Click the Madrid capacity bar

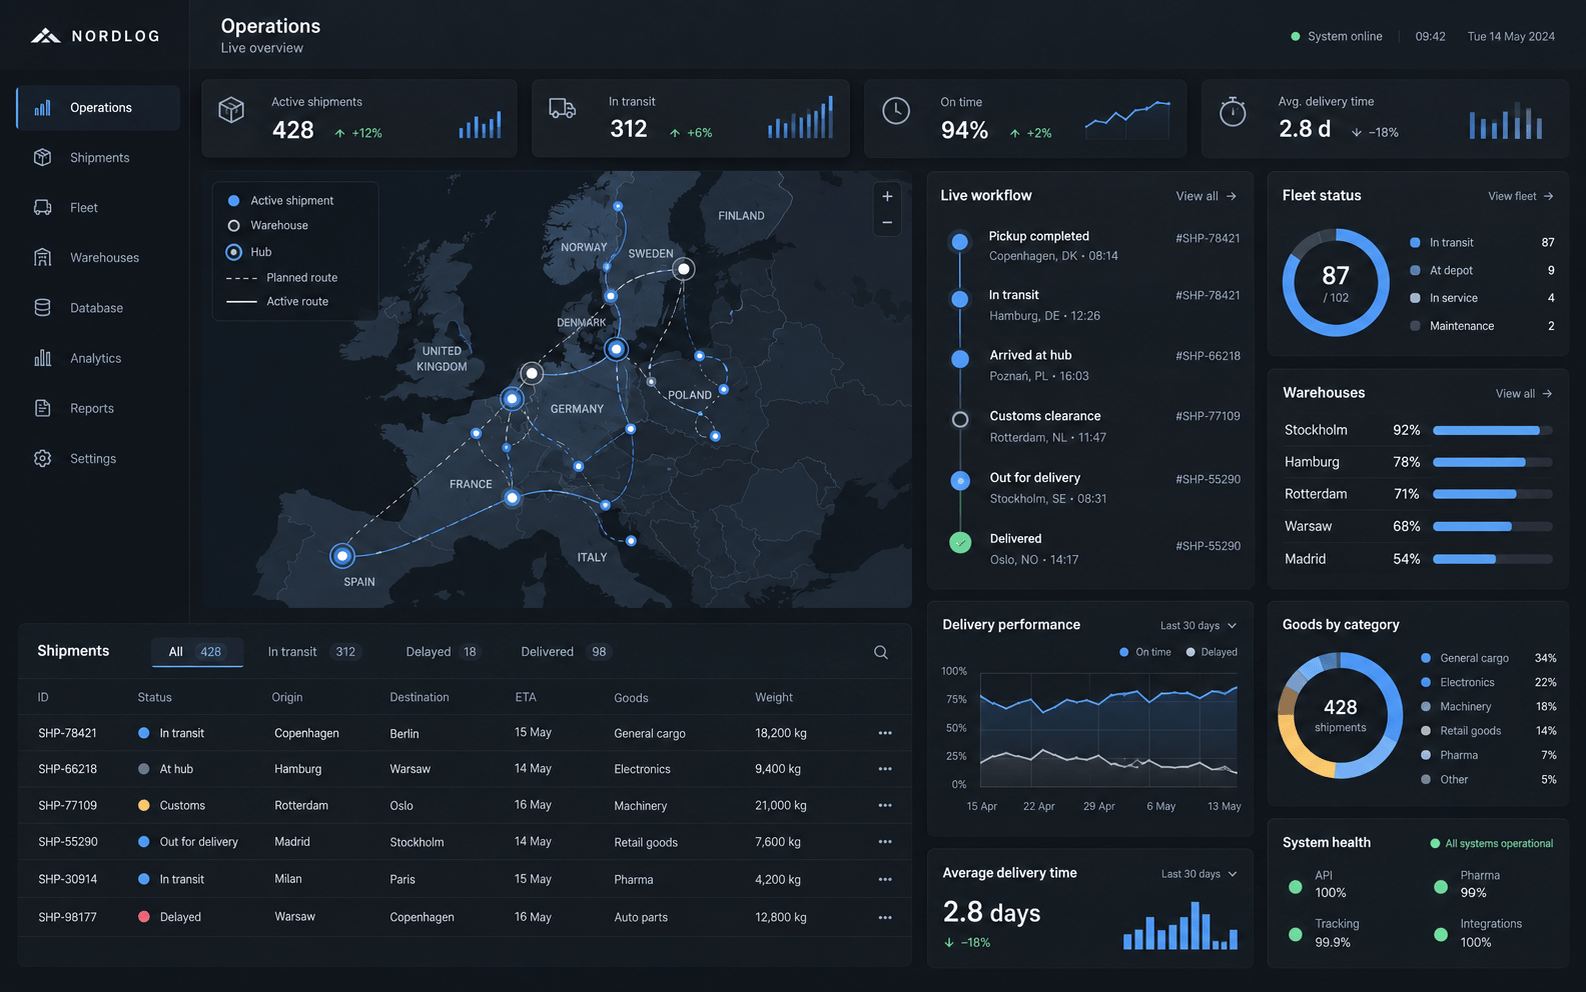click(1493, 559)
